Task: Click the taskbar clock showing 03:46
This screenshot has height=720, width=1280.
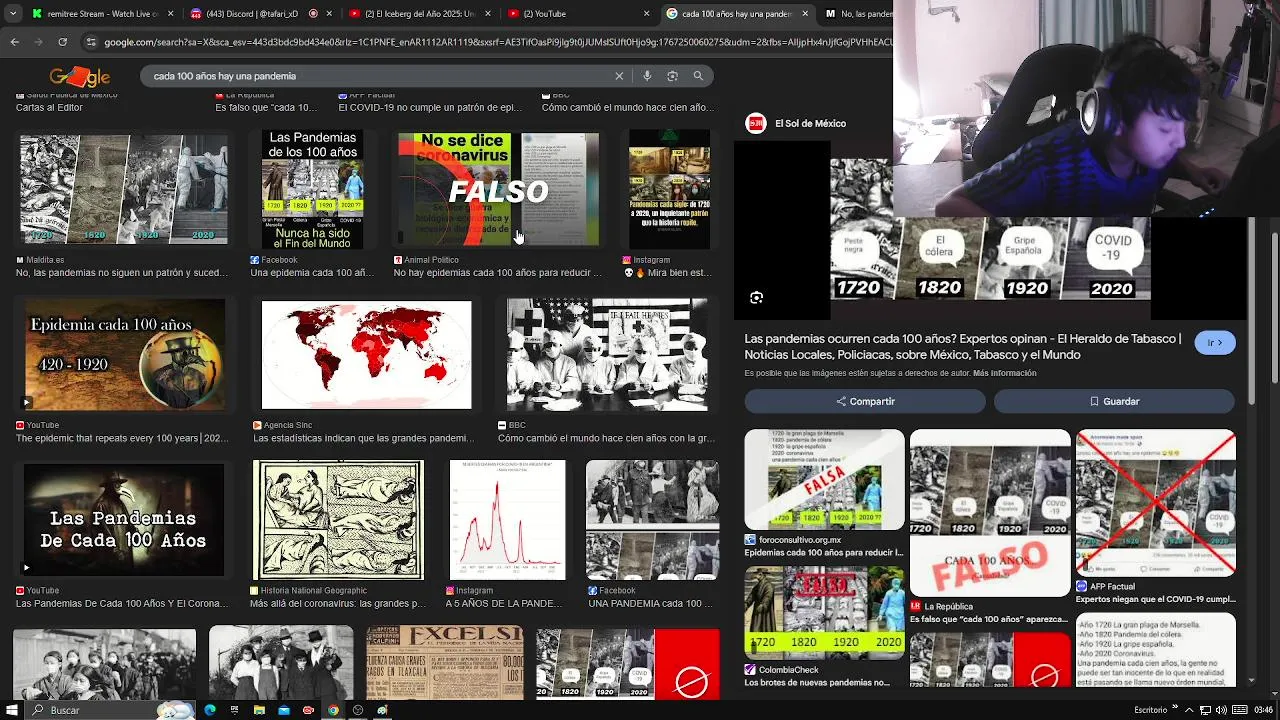Action: point(1263,710)
